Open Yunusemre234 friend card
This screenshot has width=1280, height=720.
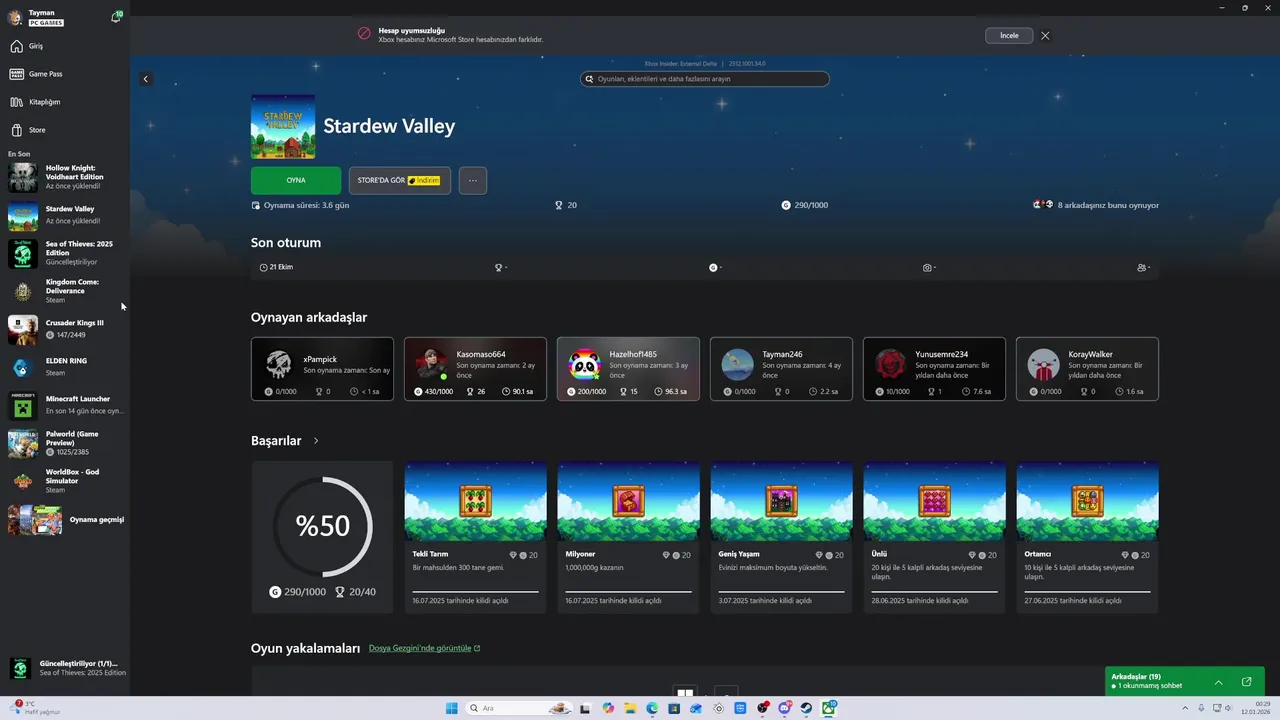pos(934,369)
